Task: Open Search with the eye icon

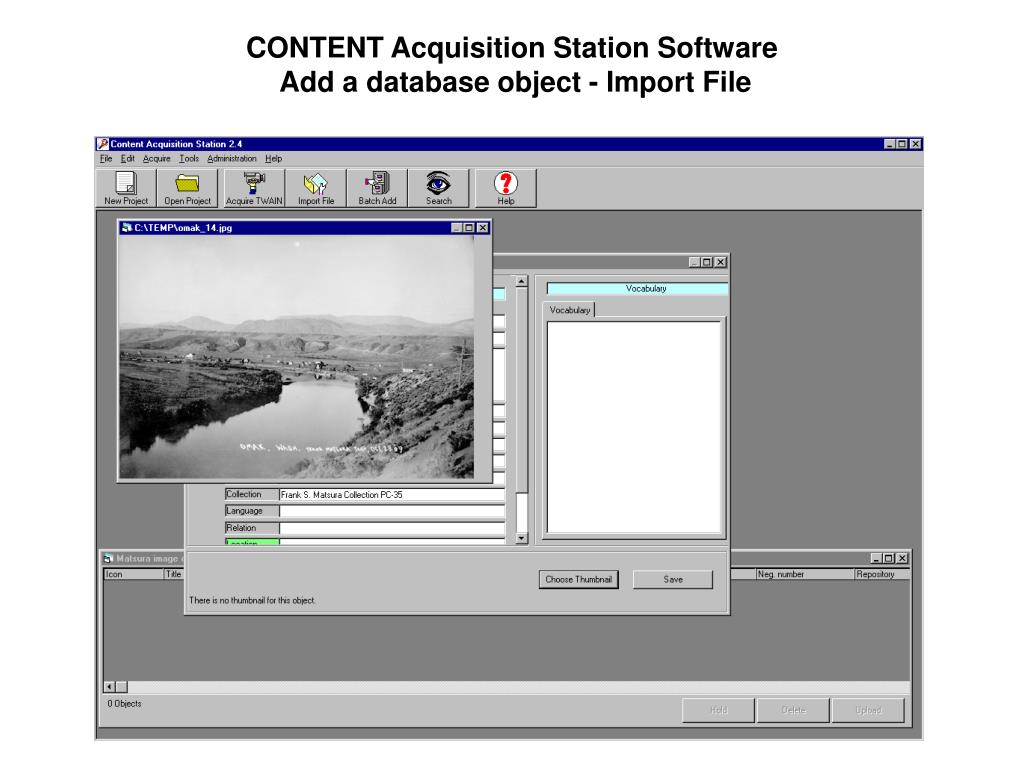Action: [438, 188]
